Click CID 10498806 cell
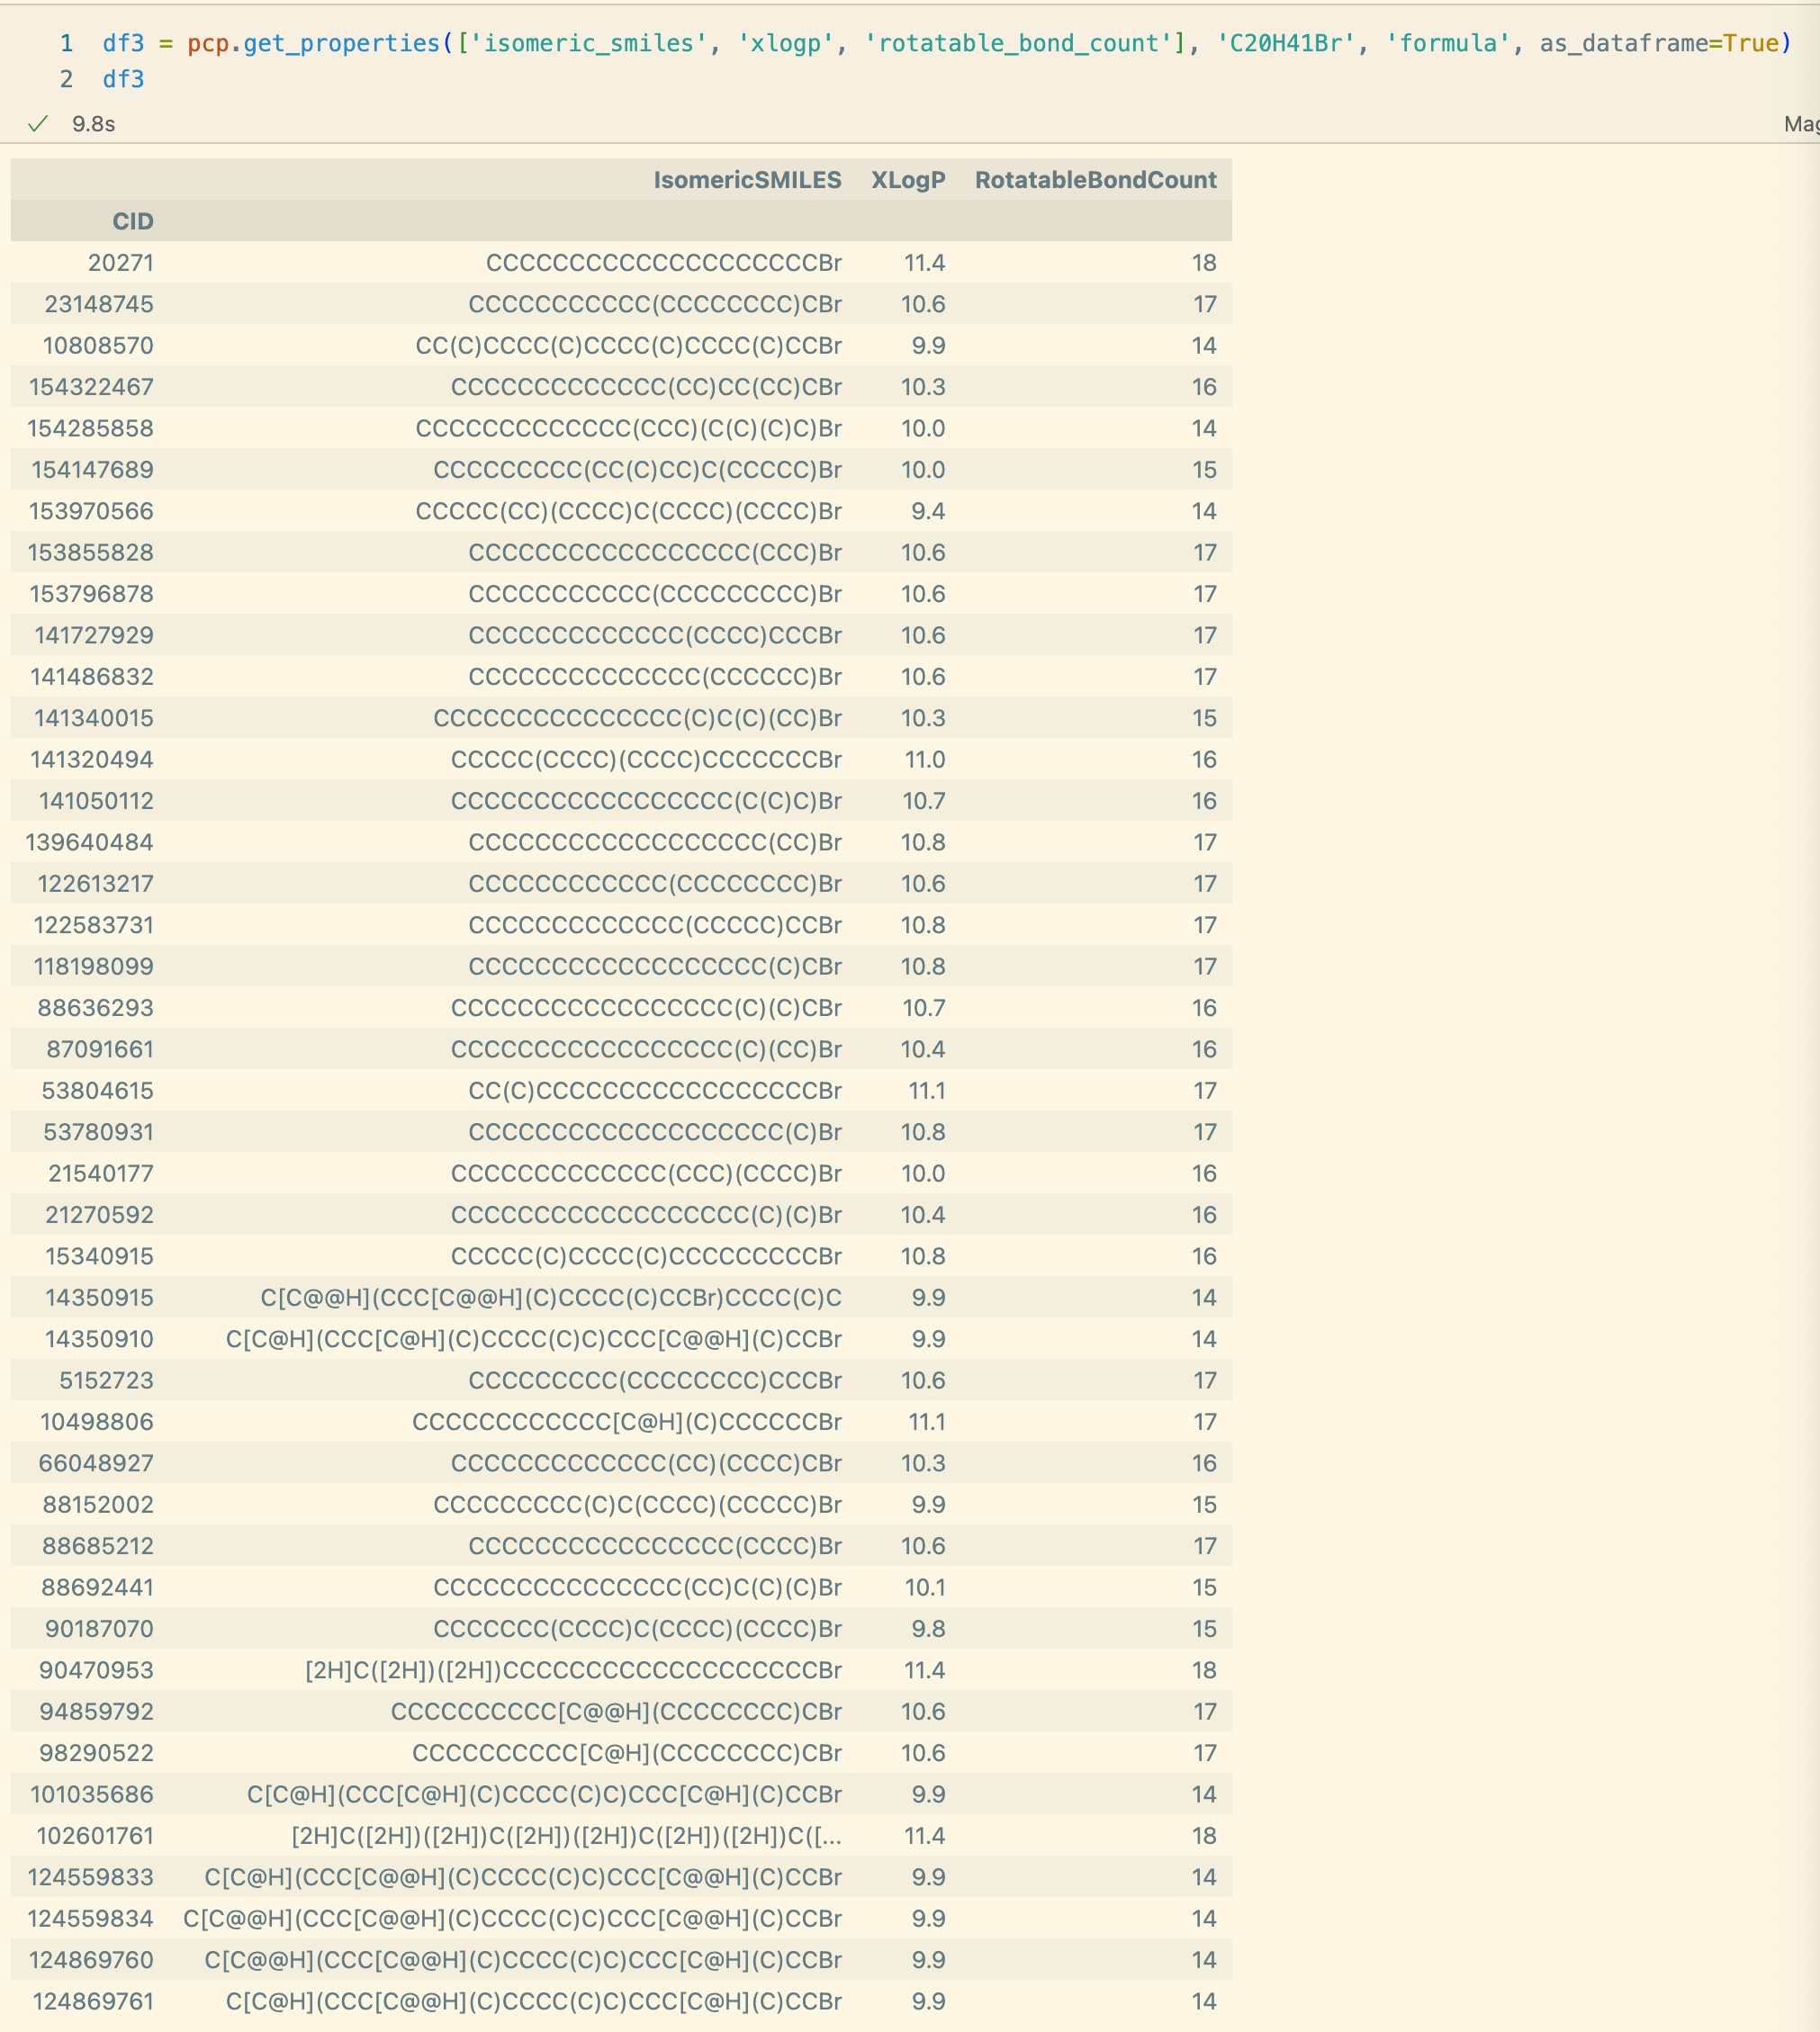Viewport: 1820px width, 2032px height. click(x=97, y=1422)
